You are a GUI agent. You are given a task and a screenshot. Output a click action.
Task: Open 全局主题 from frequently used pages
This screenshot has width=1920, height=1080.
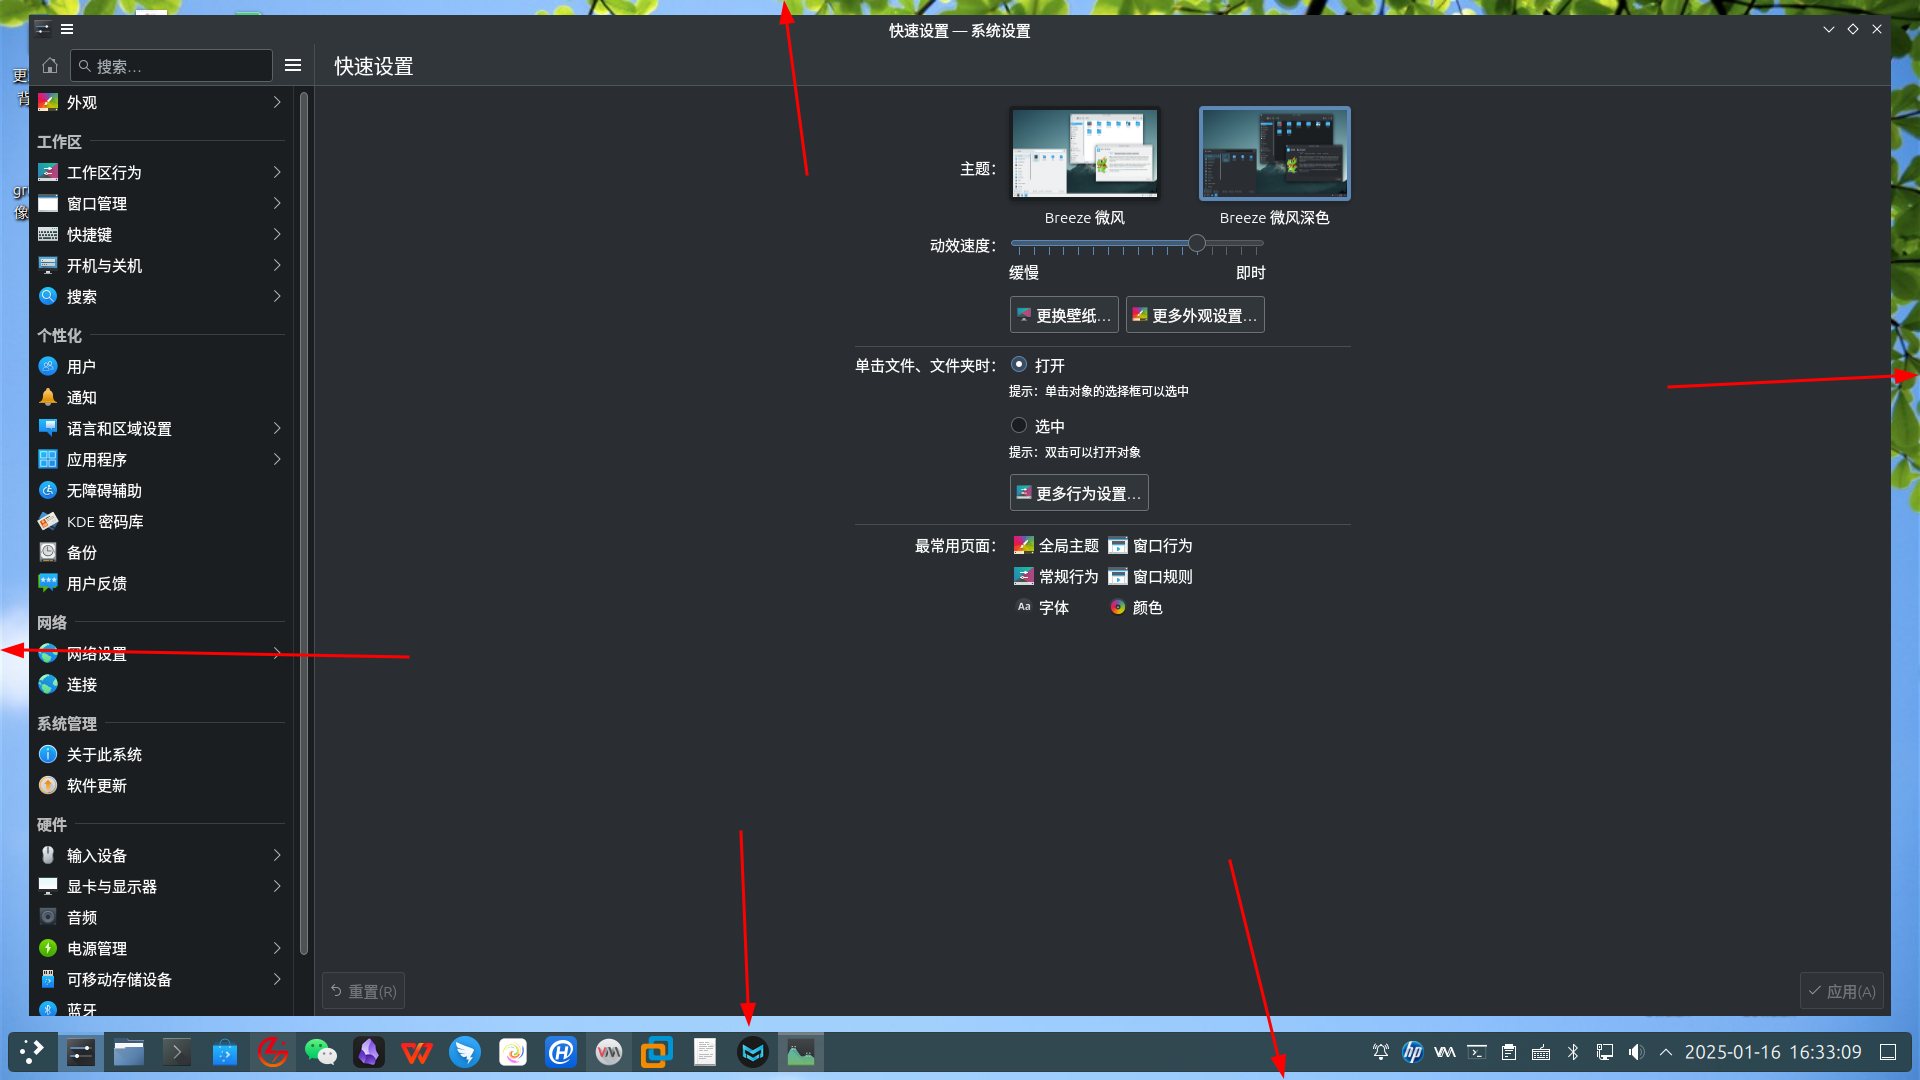point(1056,546)
